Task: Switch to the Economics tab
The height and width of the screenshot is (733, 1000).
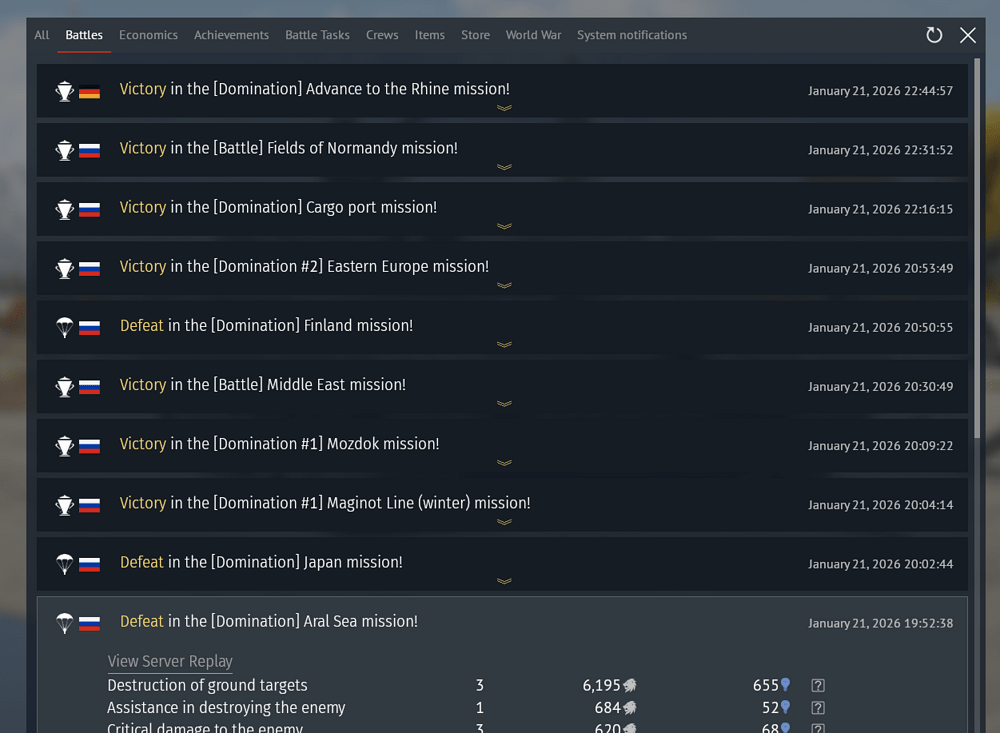Action: click(148, 35)
